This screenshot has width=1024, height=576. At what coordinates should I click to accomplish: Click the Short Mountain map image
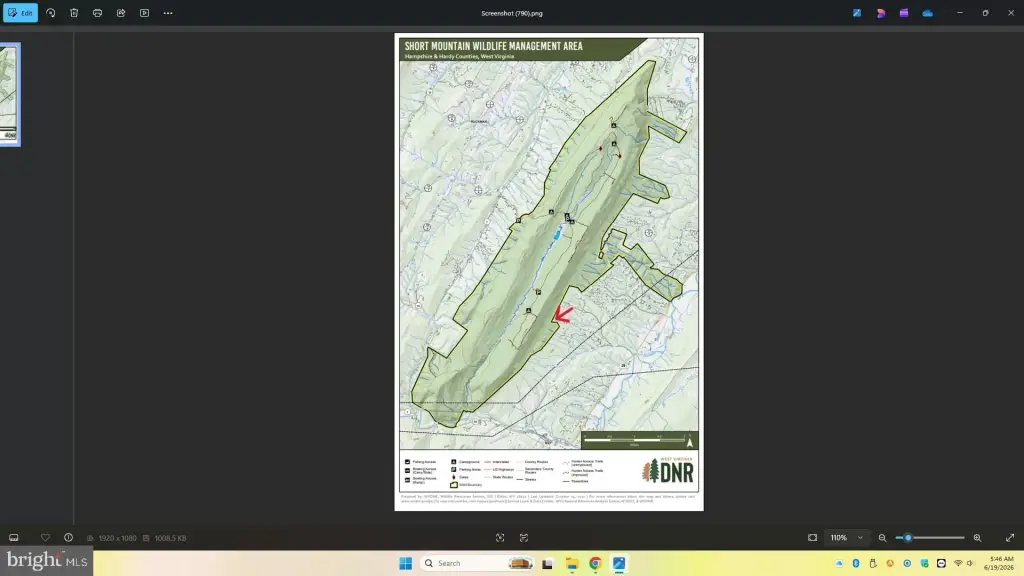tap(549, 272)
